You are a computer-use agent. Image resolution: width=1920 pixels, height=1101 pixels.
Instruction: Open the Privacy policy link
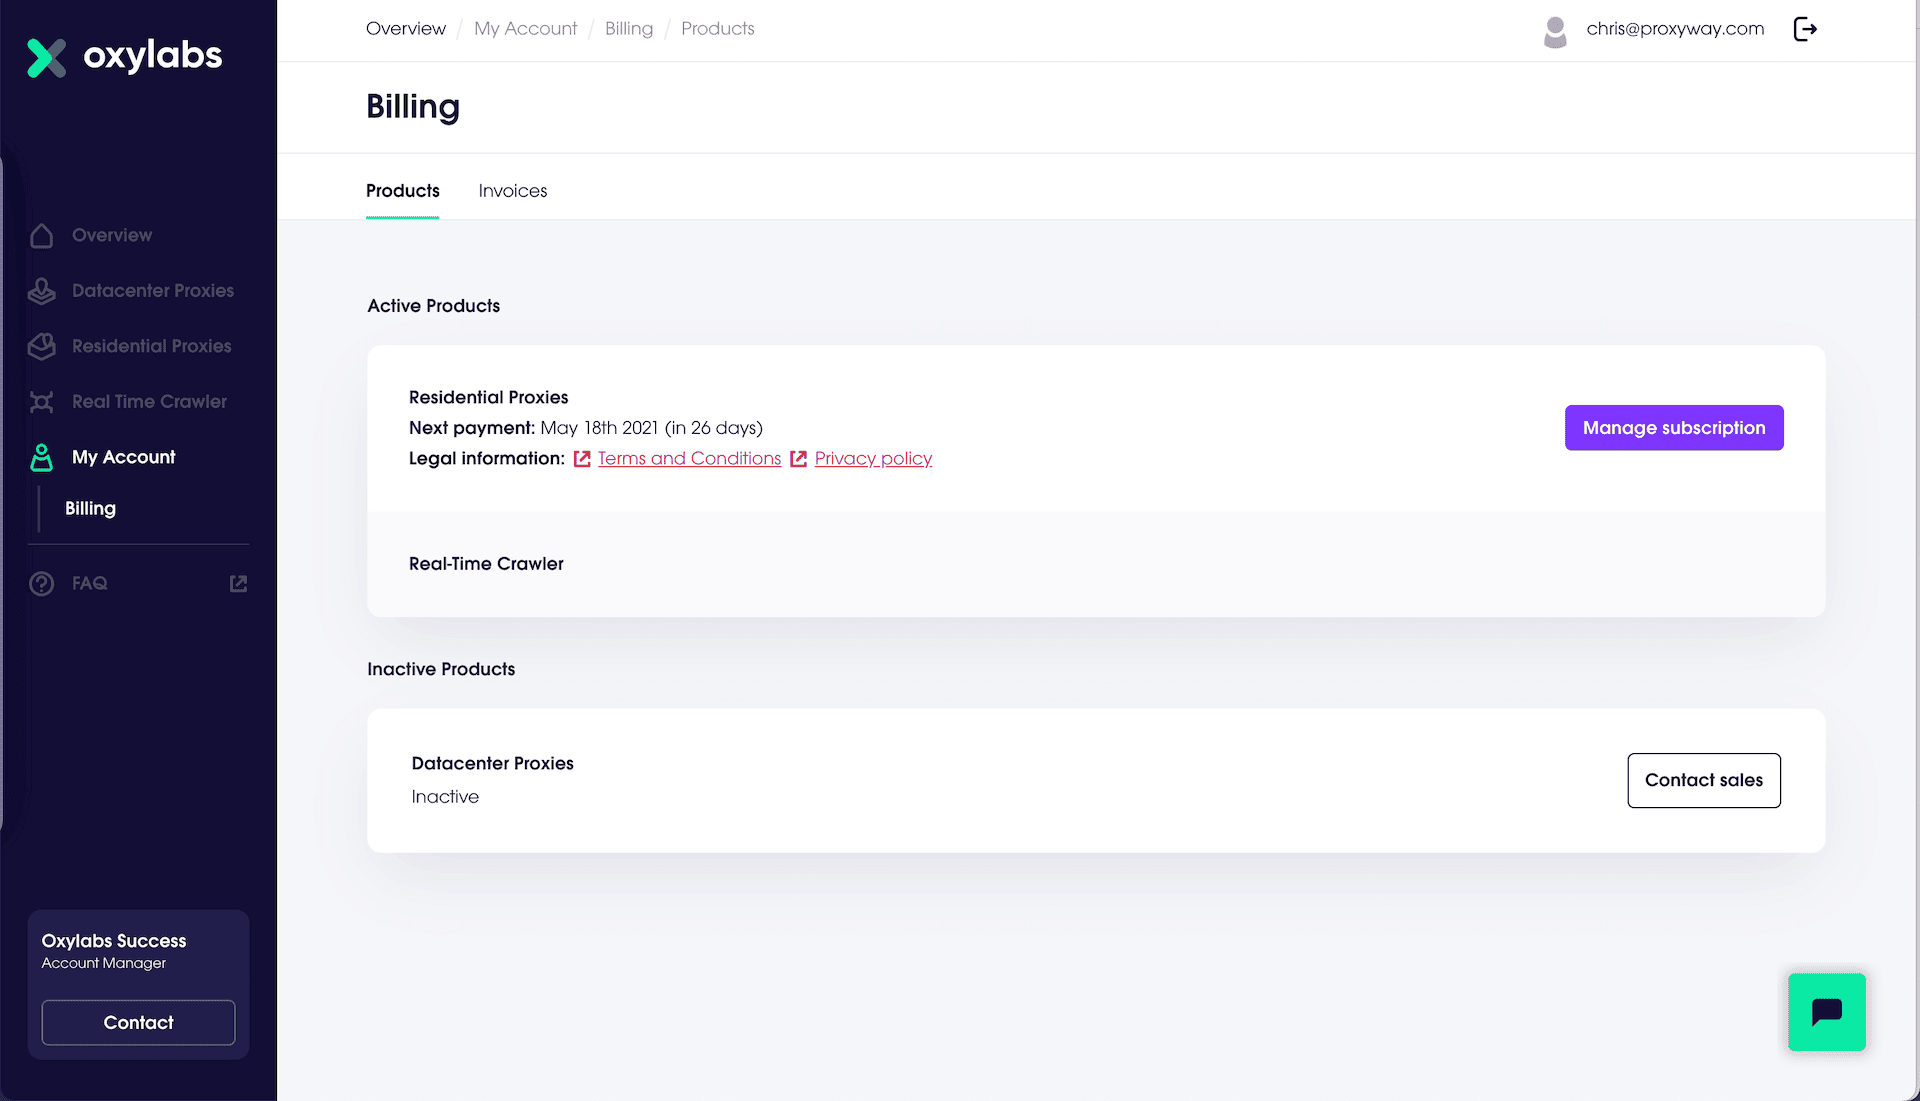873,458
